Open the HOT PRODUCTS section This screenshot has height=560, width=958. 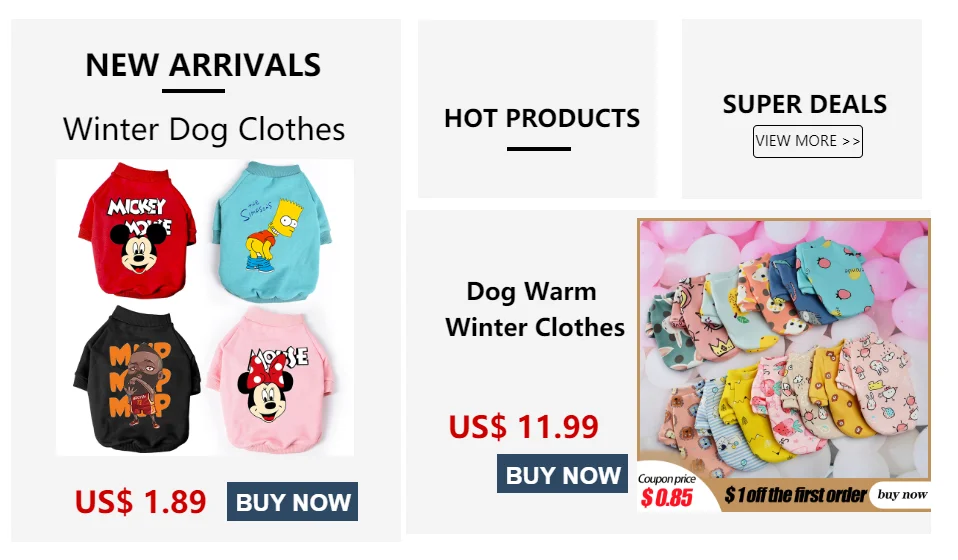[x=542, y=118]
